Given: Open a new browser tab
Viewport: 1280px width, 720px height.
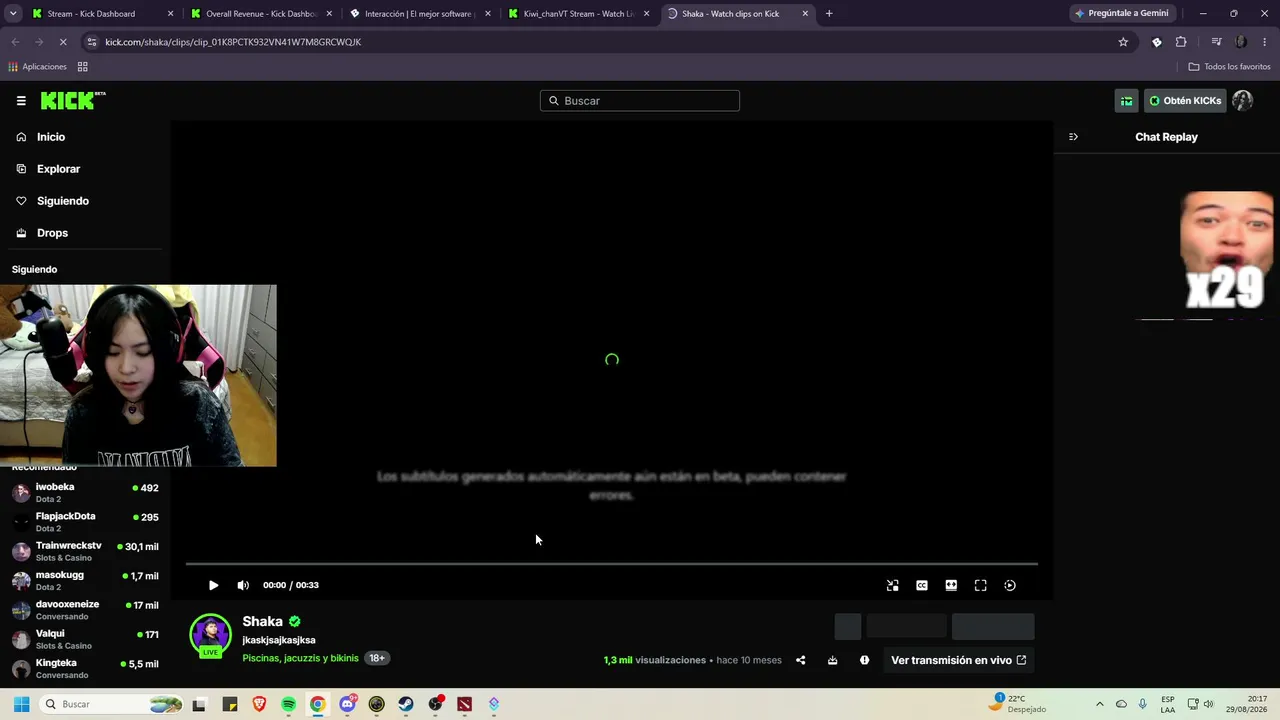Looking at the screenshot, I should pyautogui.click(x=829, y=14).
